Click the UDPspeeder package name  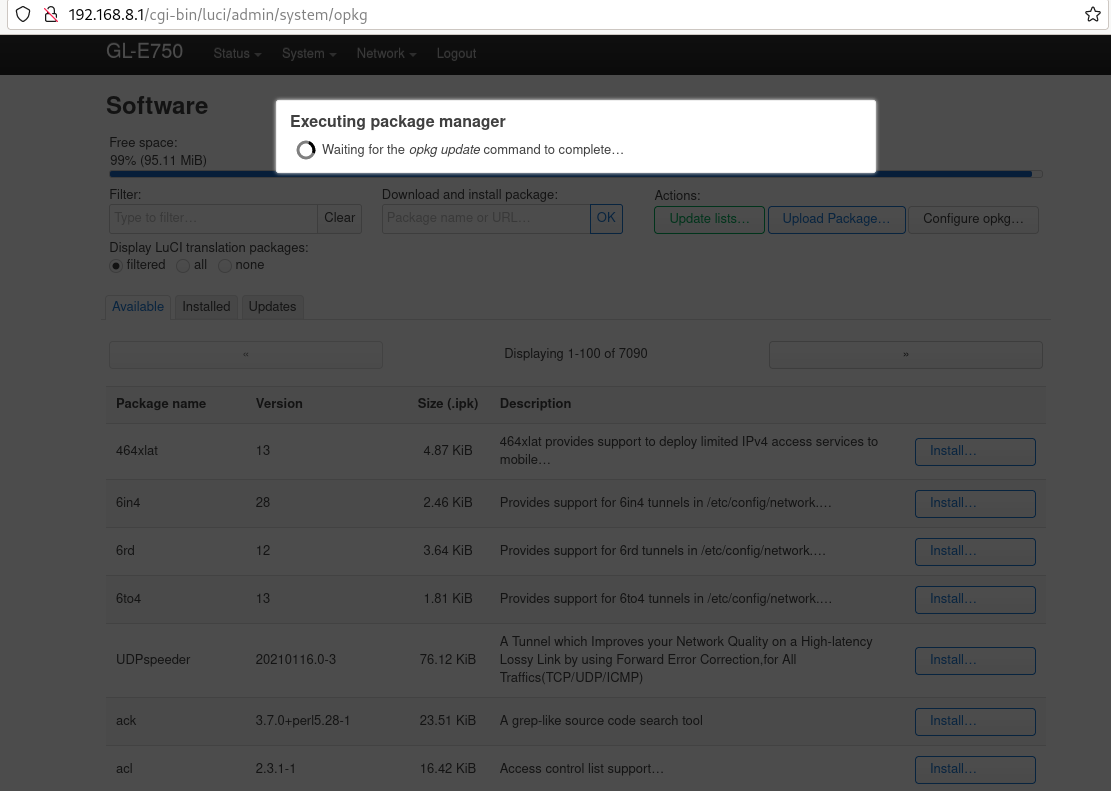tap(153, 660)
